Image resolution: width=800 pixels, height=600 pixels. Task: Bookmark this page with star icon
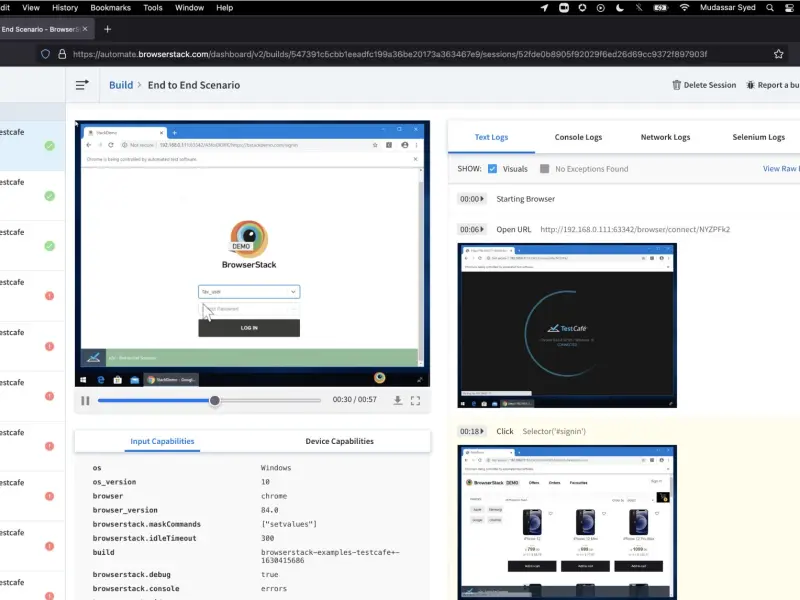(779, 54)
